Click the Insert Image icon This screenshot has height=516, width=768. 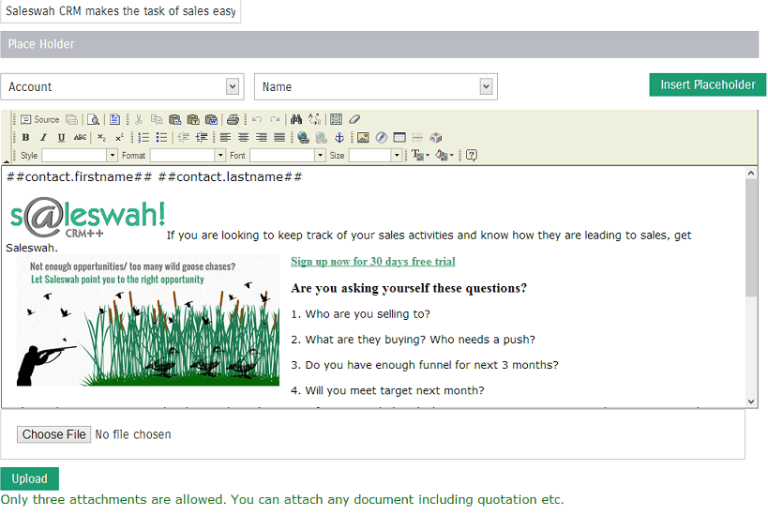point(363,138)
